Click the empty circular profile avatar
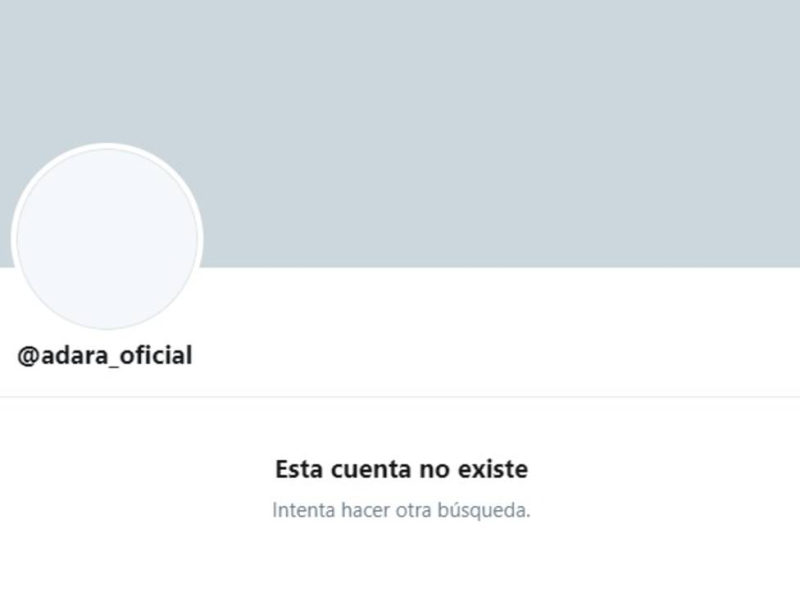The height and width of the screenshot is (600, 800). click(x=107, y=239)
